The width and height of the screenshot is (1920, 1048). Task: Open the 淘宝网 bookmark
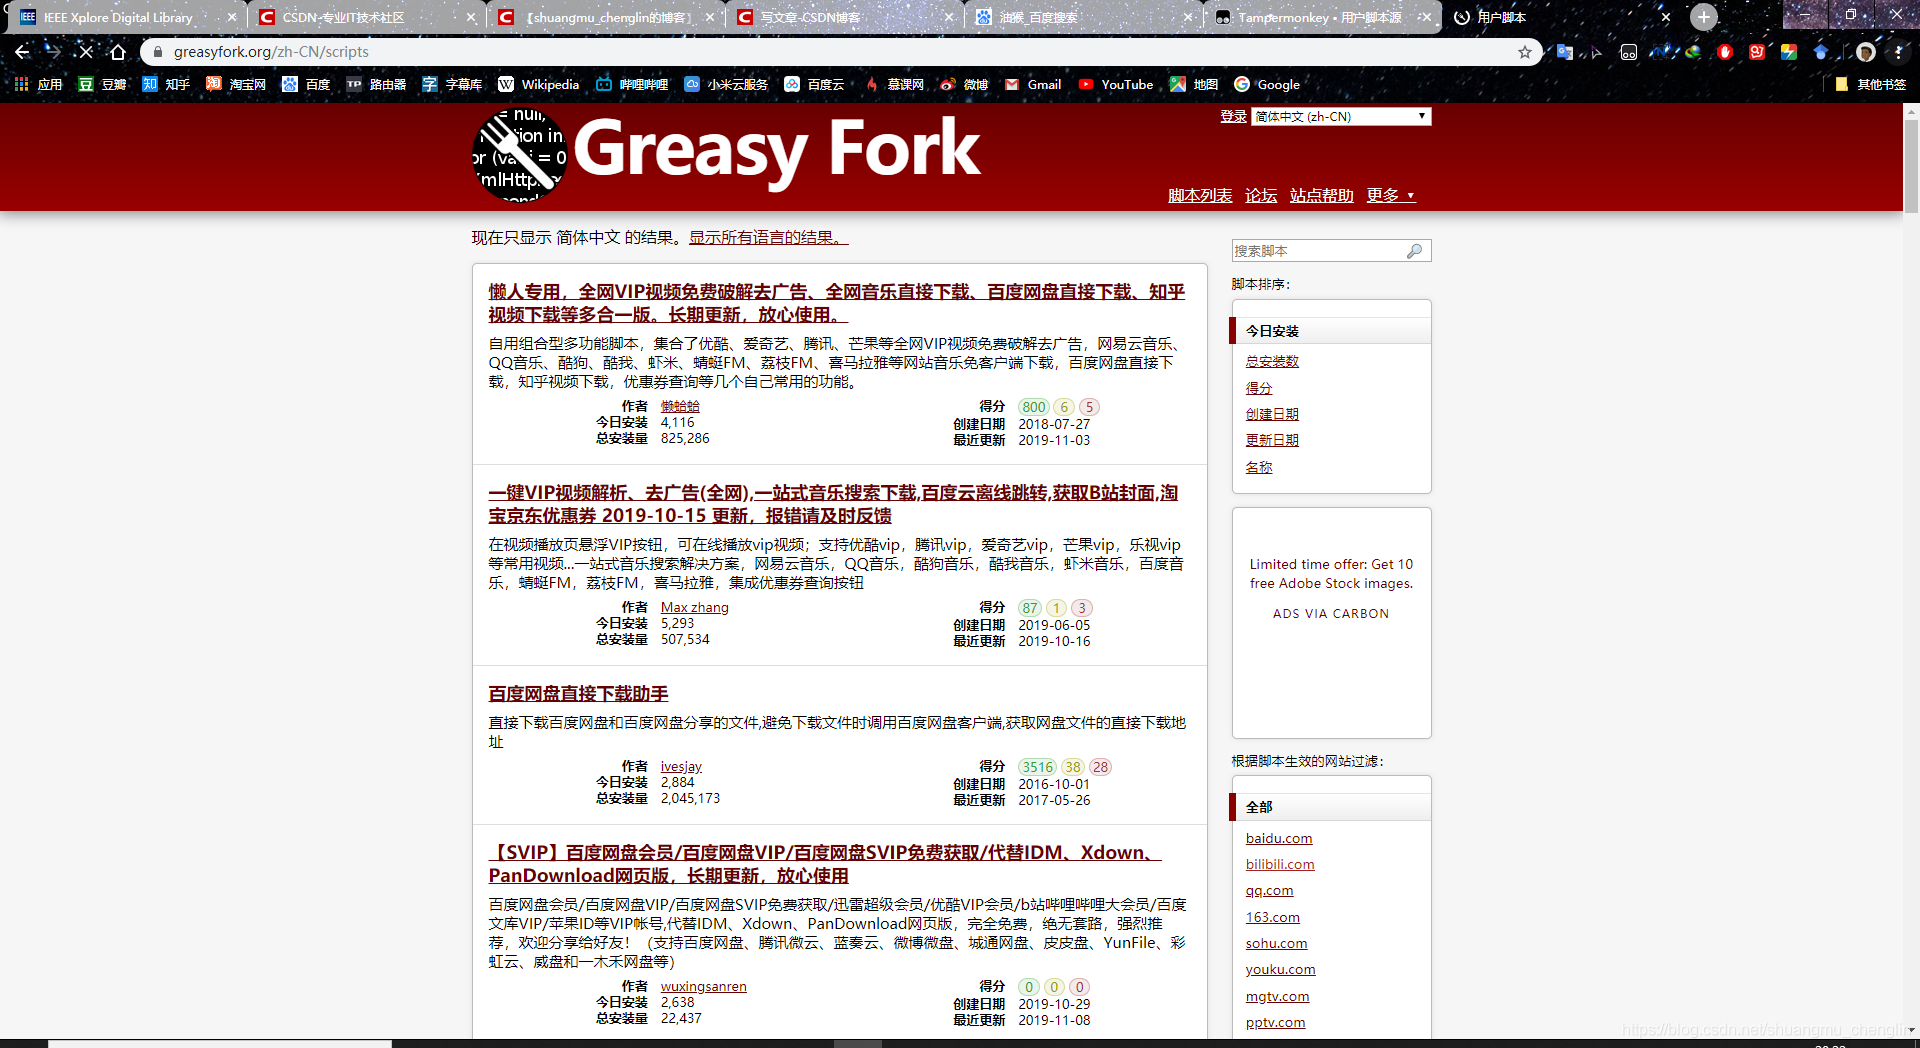tap(236, 85)
